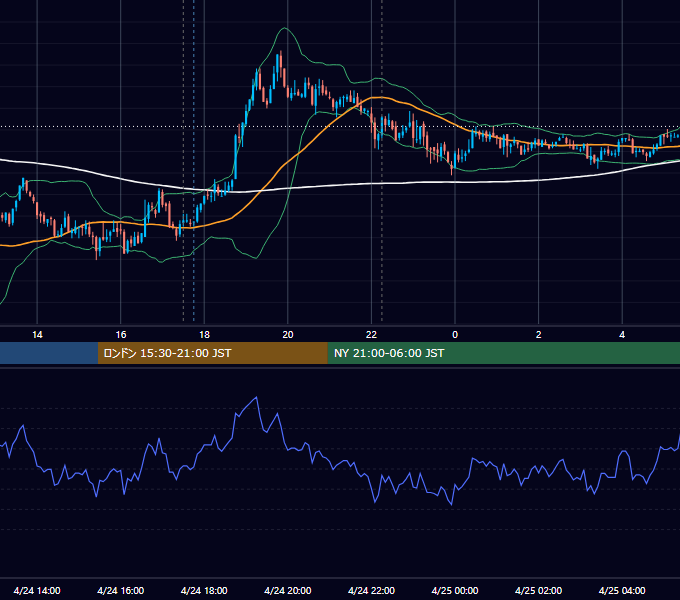
Task: Click the 4/24 20:00 time label
Action: [x=288, y=590]
